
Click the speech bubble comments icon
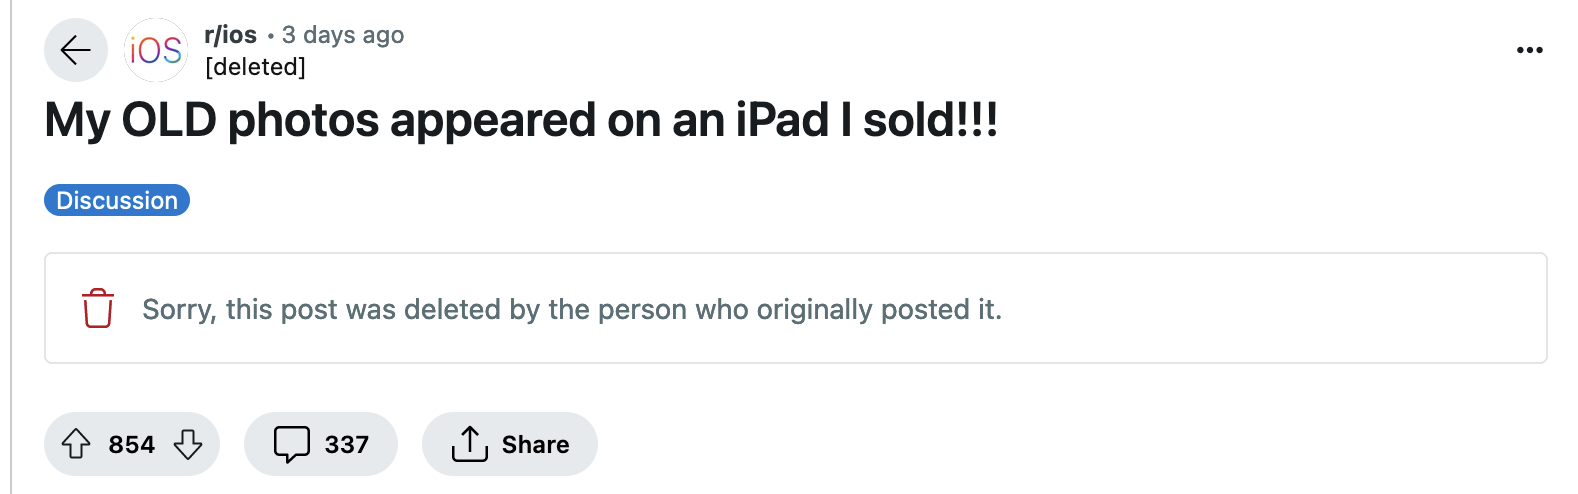pyautogui.click(x=292, y=444)
